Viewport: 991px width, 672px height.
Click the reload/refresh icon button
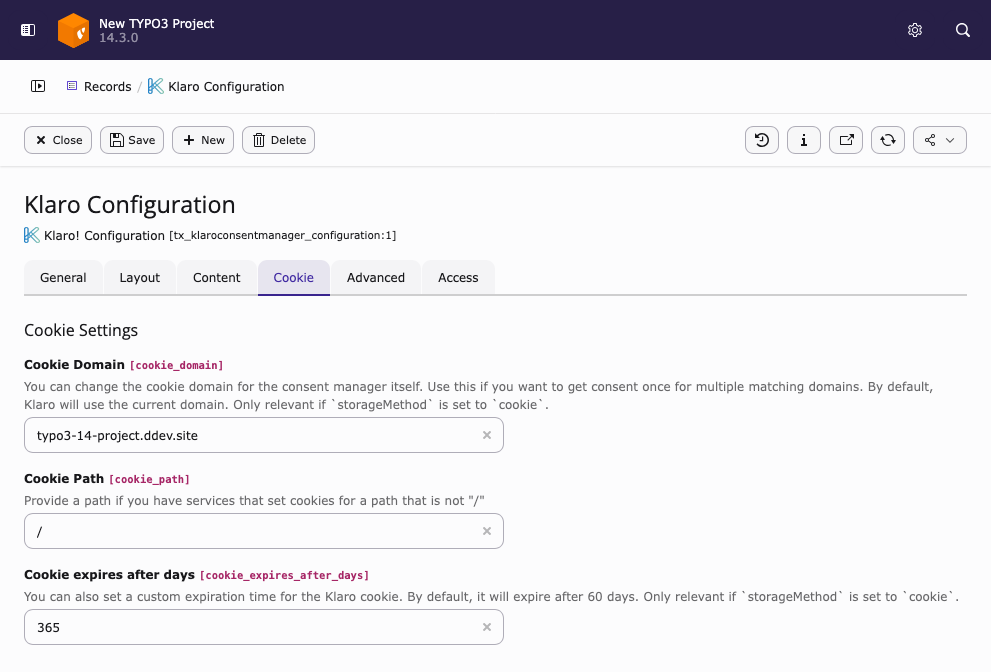pos(888,140)
